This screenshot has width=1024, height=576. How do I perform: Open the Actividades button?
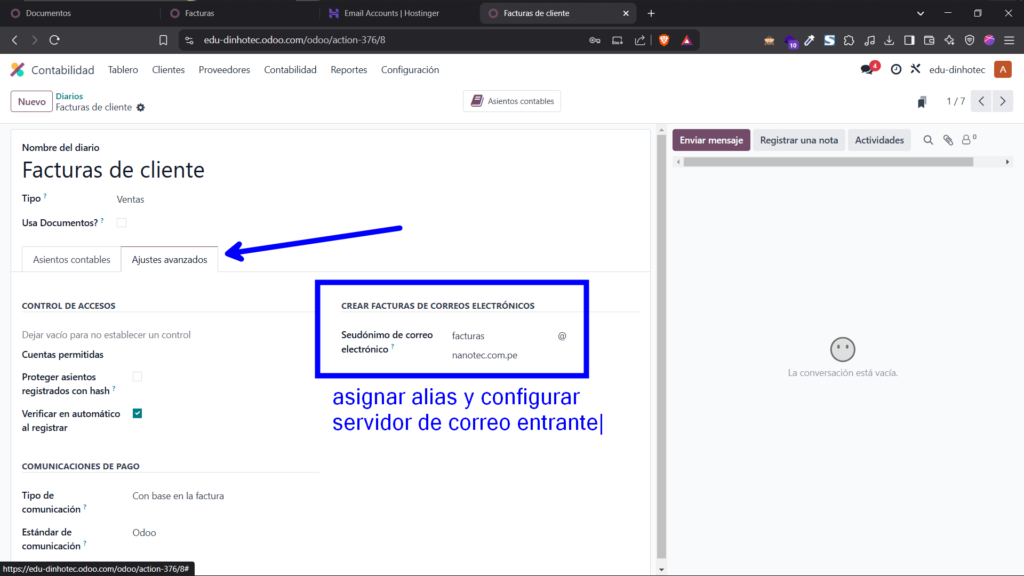click(879, 140)
